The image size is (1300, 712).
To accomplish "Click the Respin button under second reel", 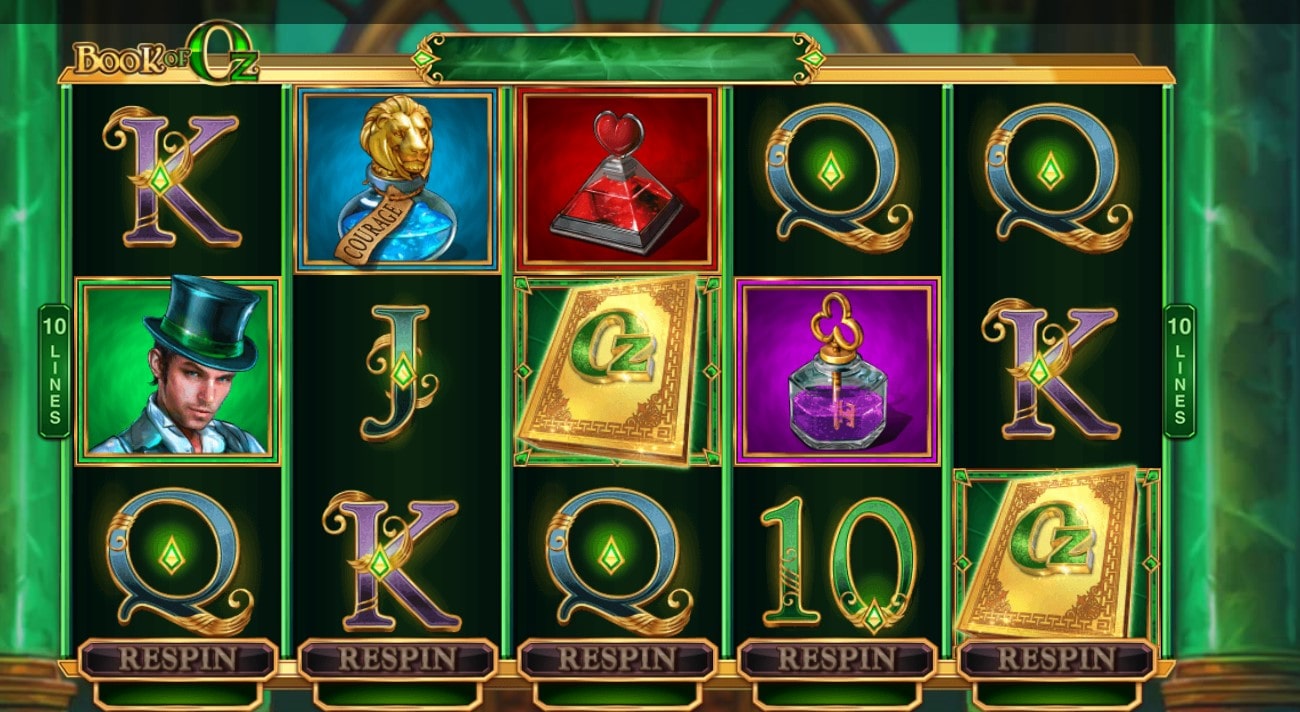I will [x=398, y=659].
